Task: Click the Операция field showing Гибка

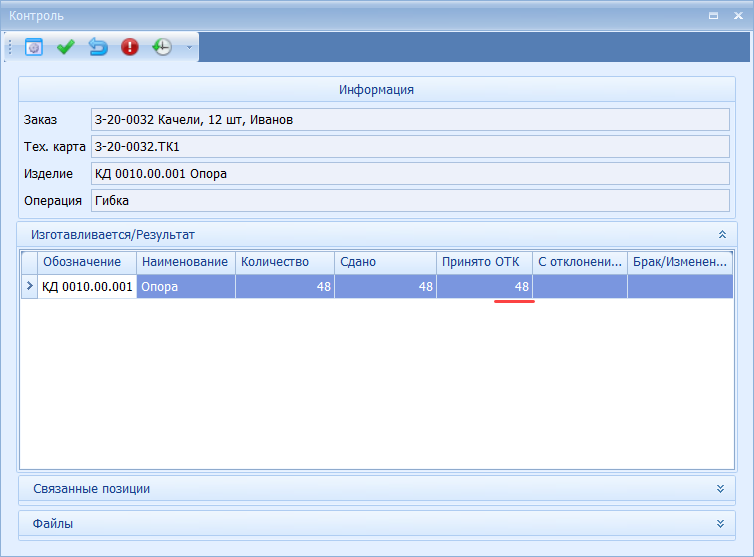Action: coord(409,201)
